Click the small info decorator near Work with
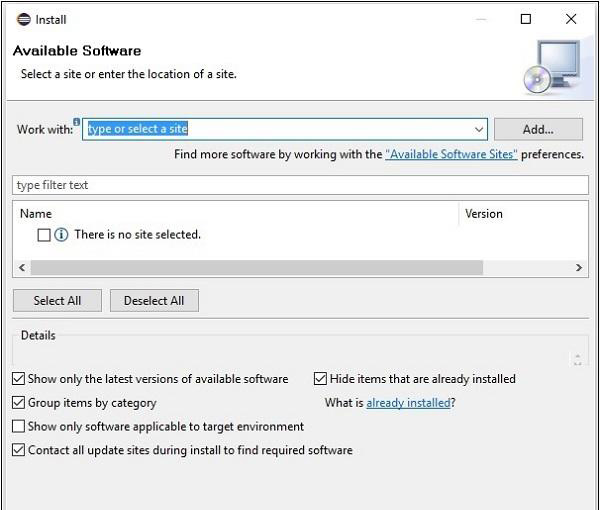 77,122
